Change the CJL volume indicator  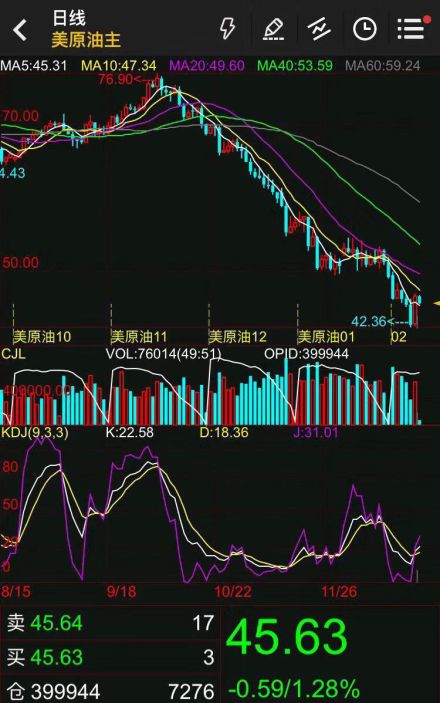coord(13,354)
